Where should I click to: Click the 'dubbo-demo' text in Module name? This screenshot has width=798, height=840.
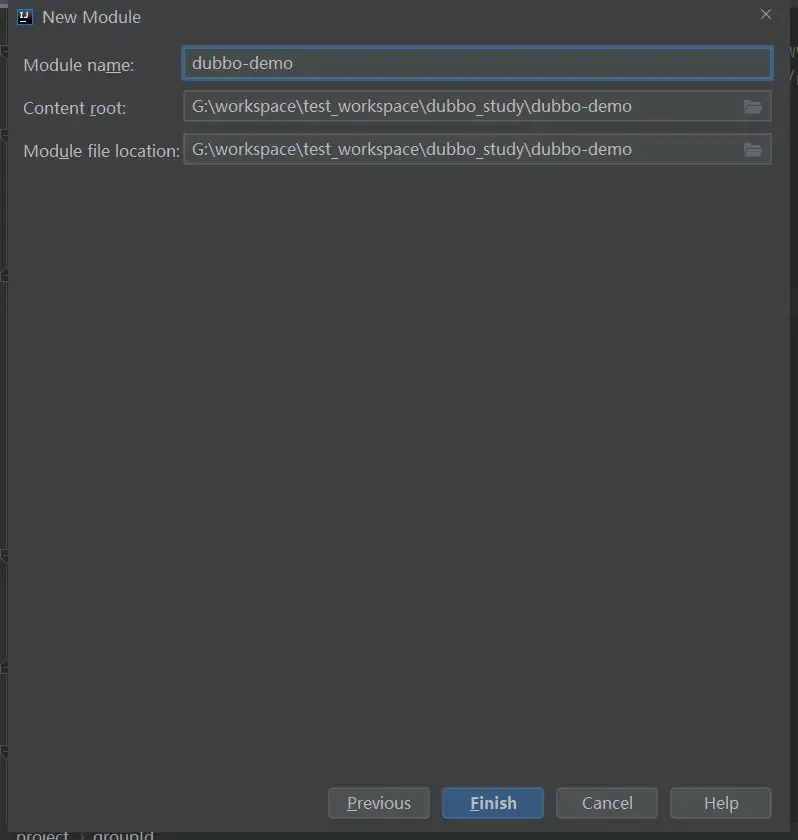coord(242,63)
